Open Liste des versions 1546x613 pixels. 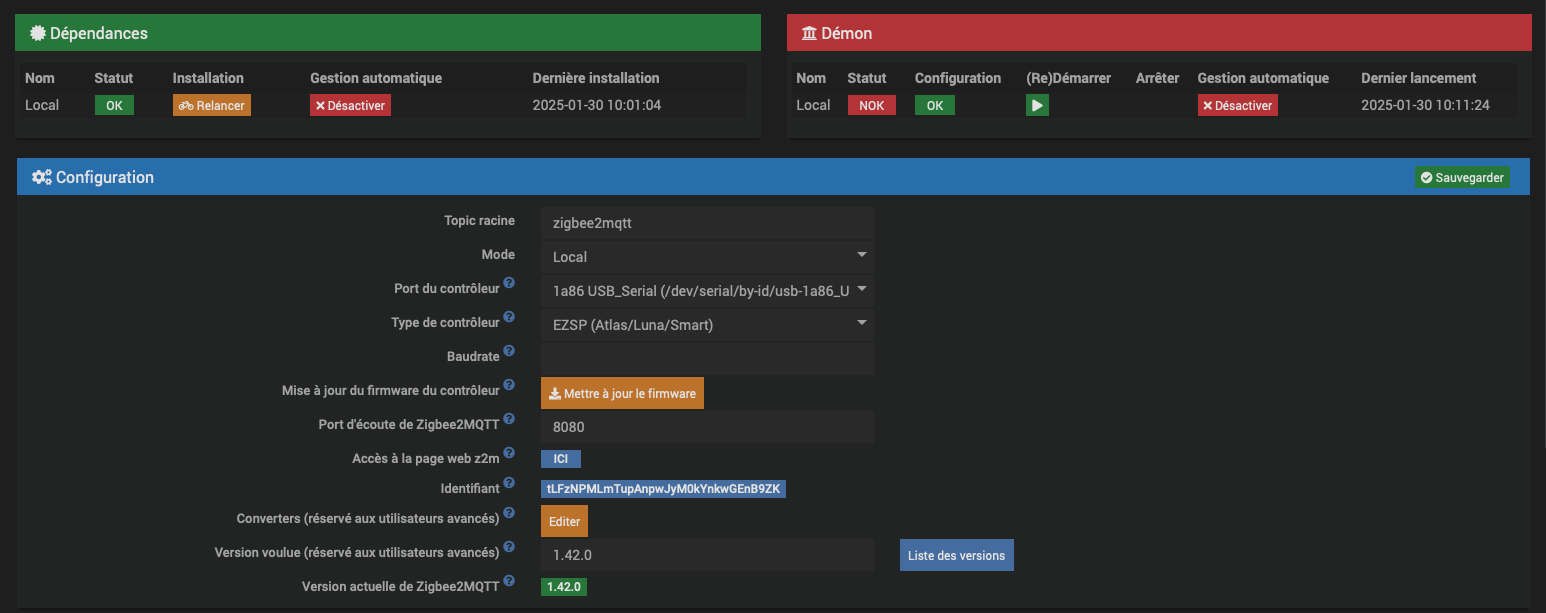pyautogui.click(x=957, y=555)
